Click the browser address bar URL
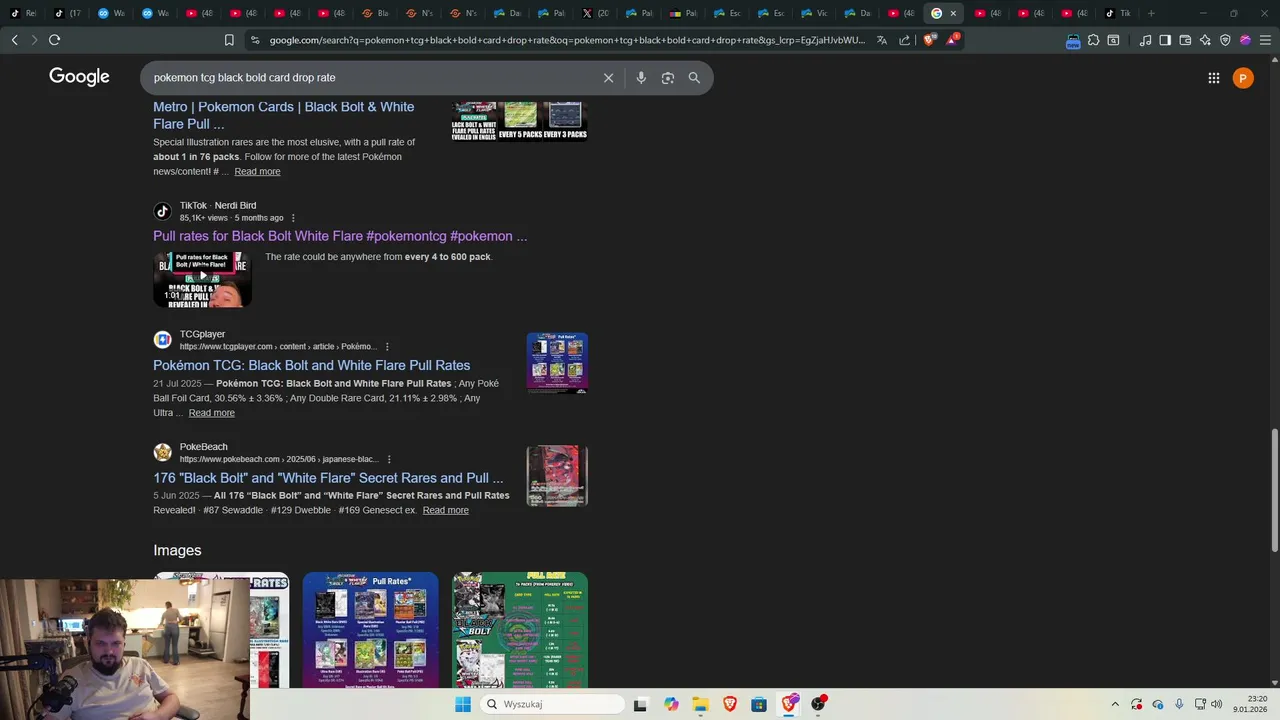Viewport: 1280px width, 720px height. click(x=567, y=40)
